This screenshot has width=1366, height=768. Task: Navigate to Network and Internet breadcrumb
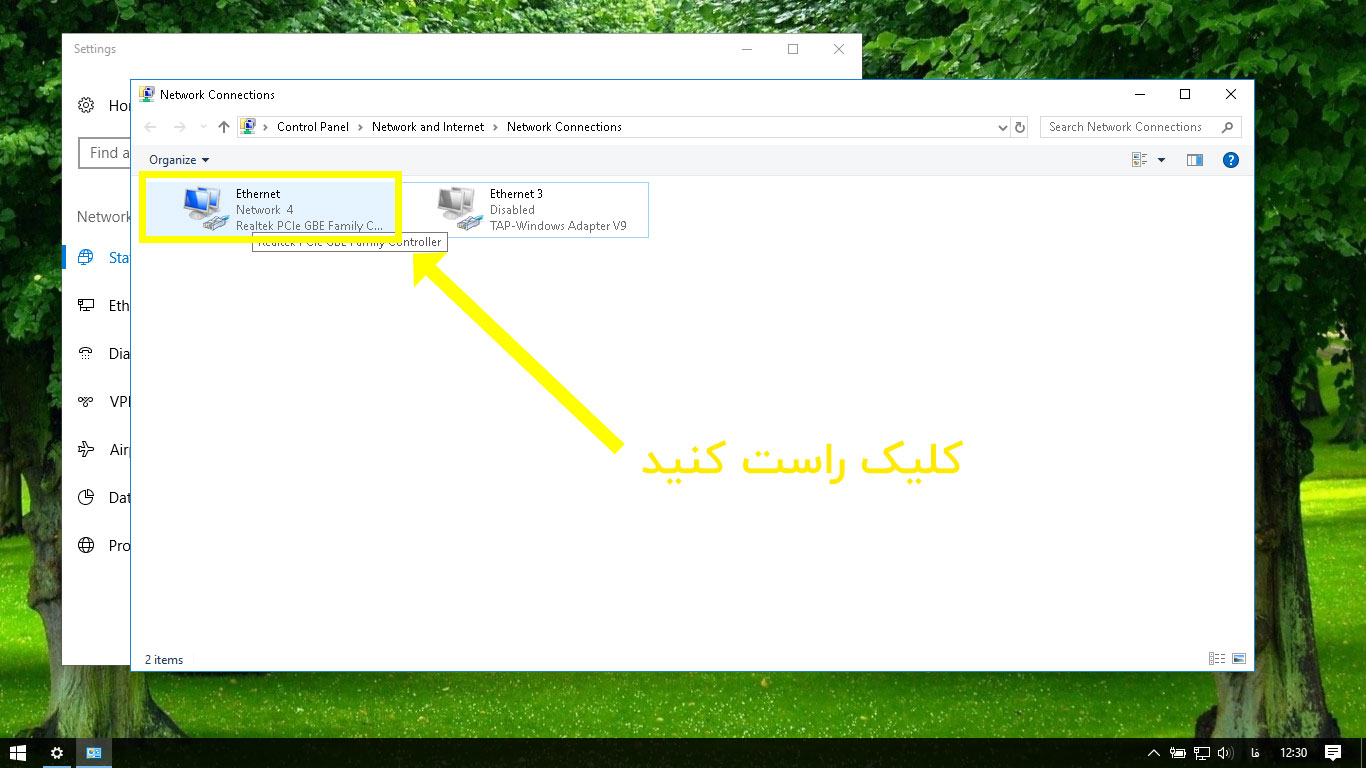tap(427, 127)
